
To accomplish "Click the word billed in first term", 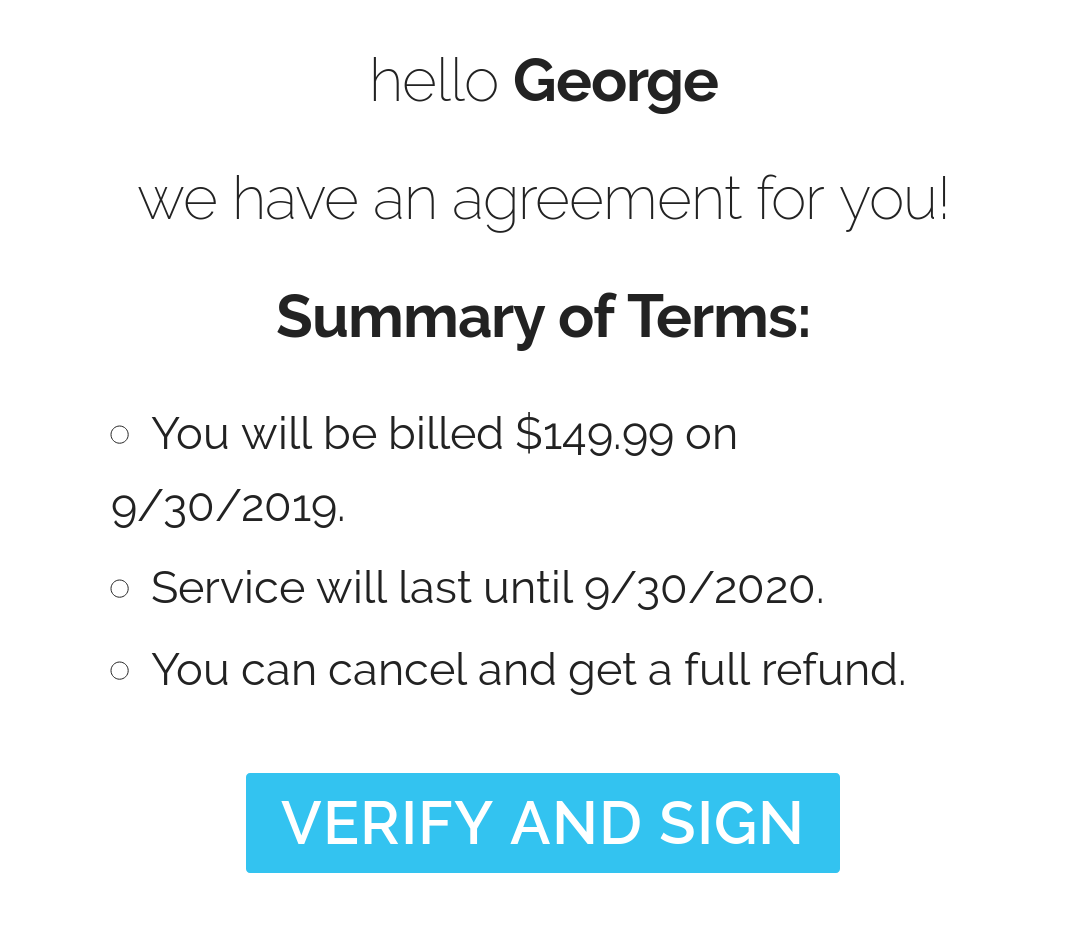I will click(445, 433).
